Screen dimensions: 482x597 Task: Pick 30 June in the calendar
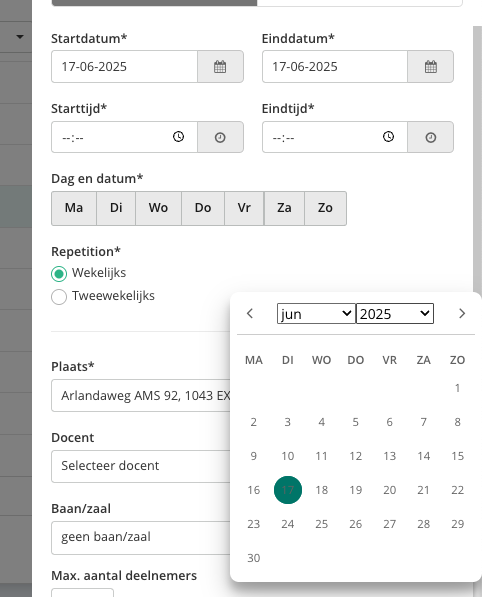[x=254, y=558]
